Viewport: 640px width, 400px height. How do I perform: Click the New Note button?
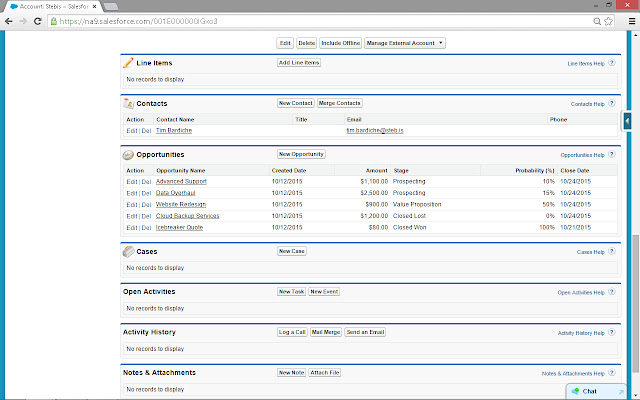coord(291,372)
